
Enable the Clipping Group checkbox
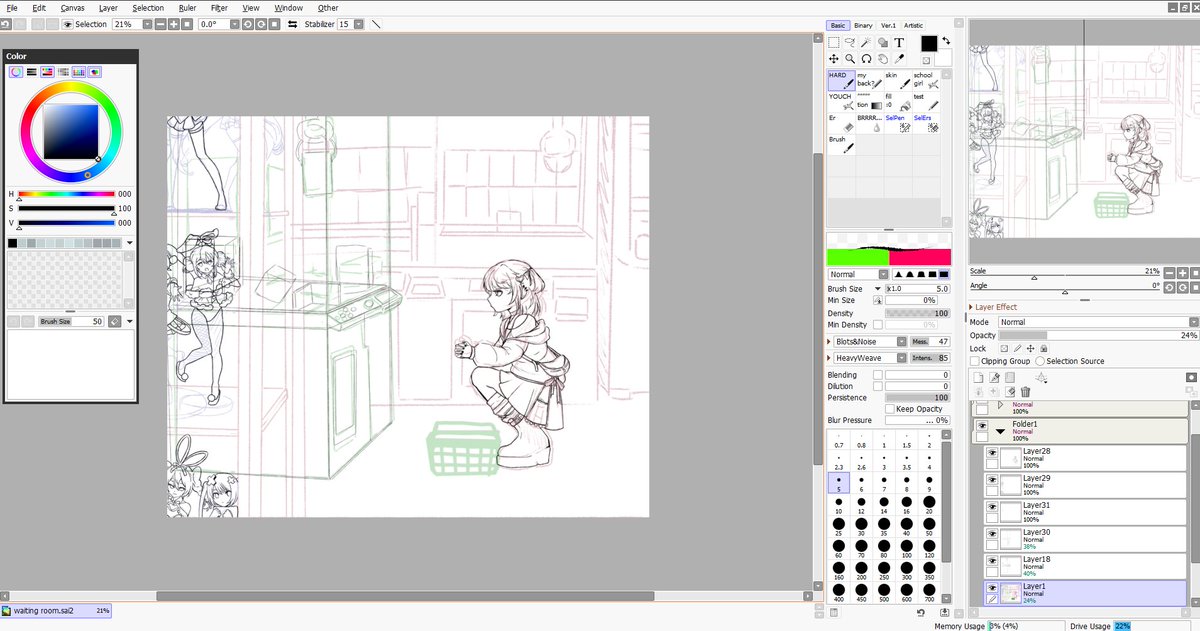point(975,361)
